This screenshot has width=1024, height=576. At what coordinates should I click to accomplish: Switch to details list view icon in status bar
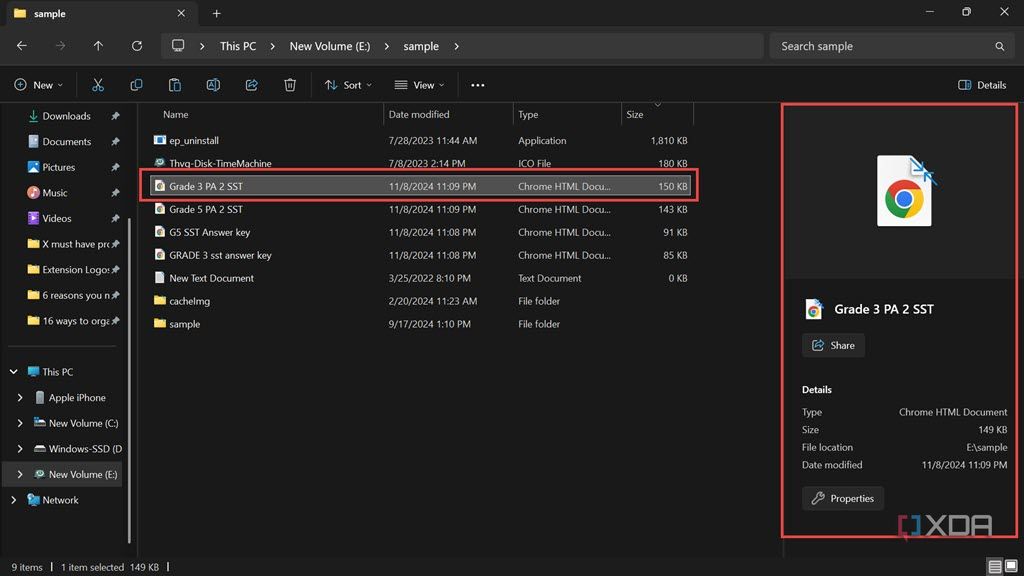(995, 566)
